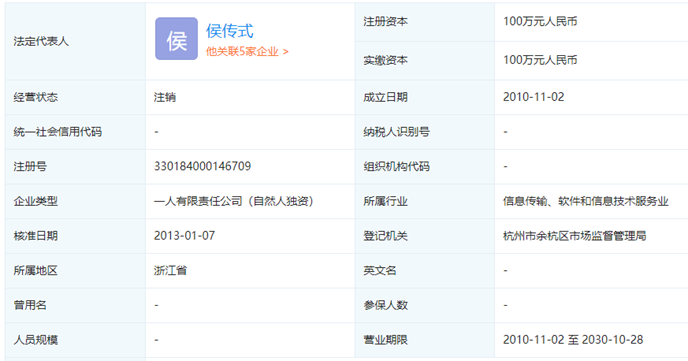Select the 核准日期 label
Viewport: 688px width, 361px height.
36,236
